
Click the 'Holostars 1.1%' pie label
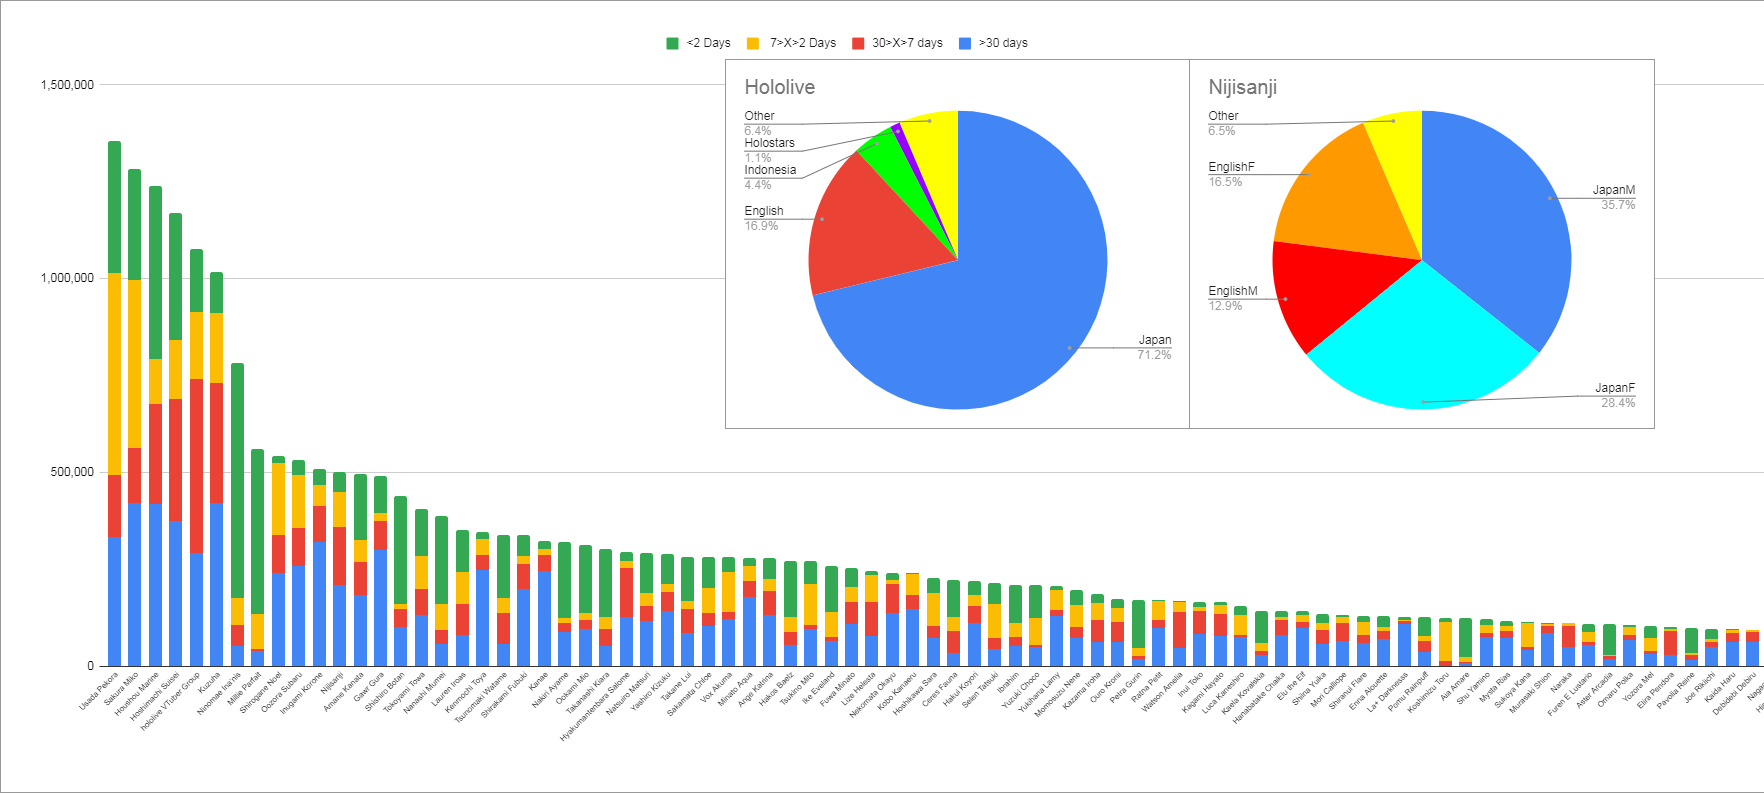coord(769,150)
